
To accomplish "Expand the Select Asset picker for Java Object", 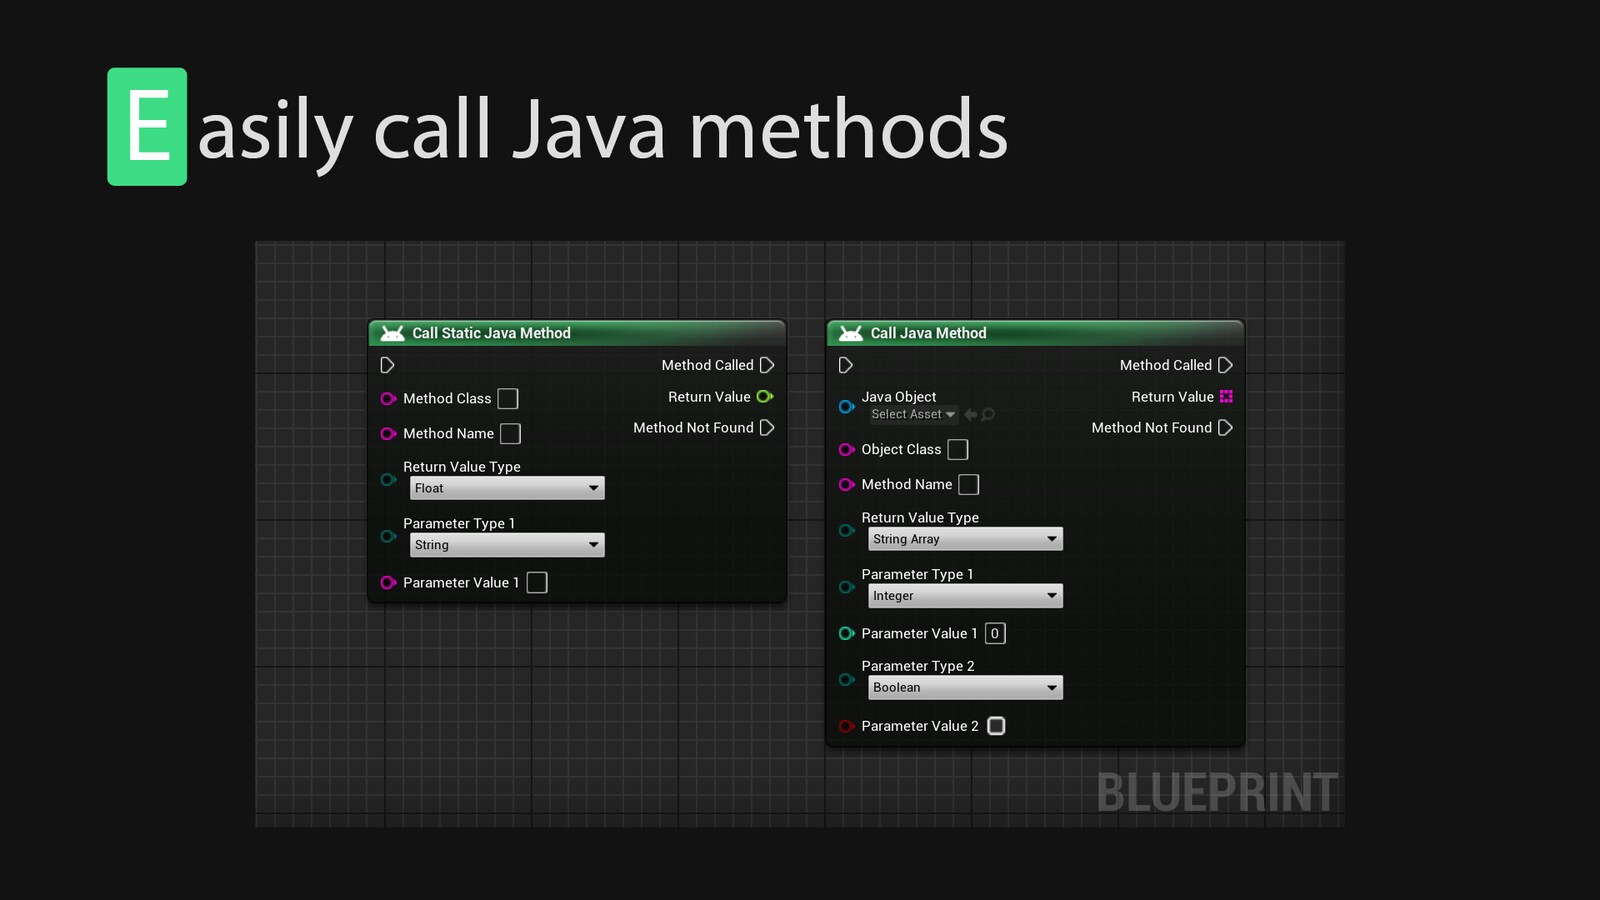I will [913, 414].
